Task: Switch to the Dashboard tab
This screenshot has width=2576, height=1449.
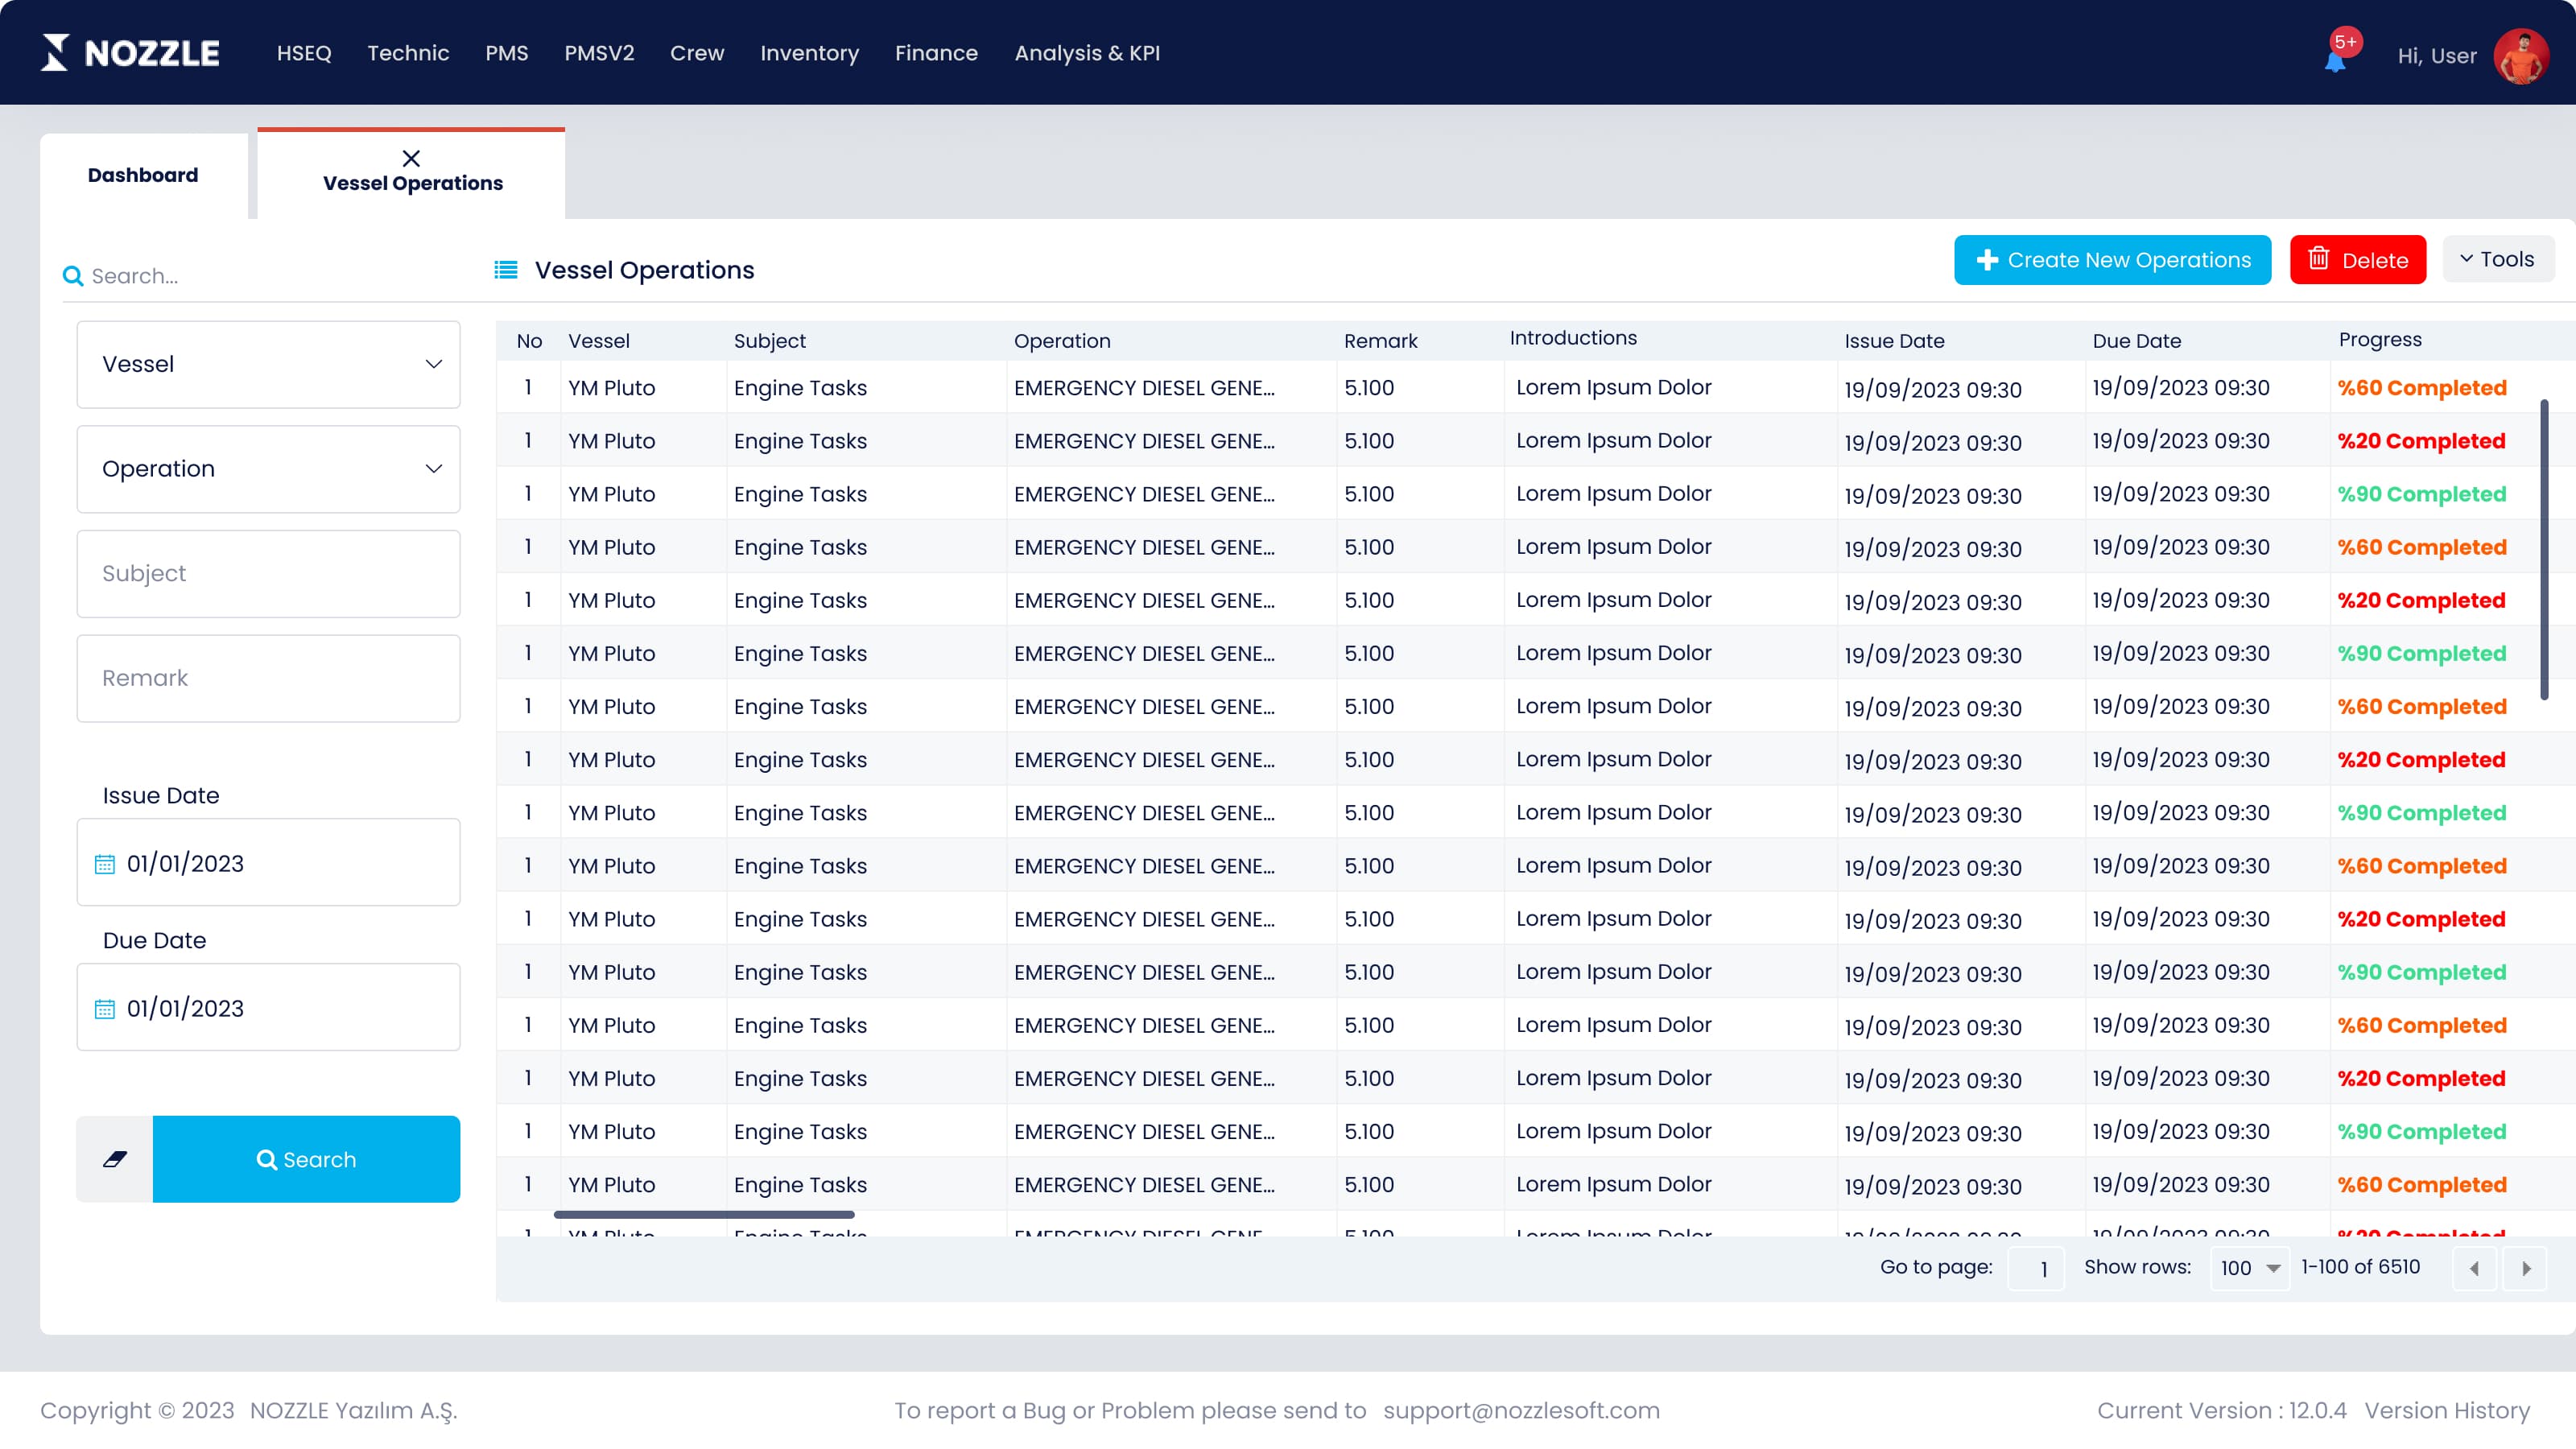Action: [x=143, y=175]
